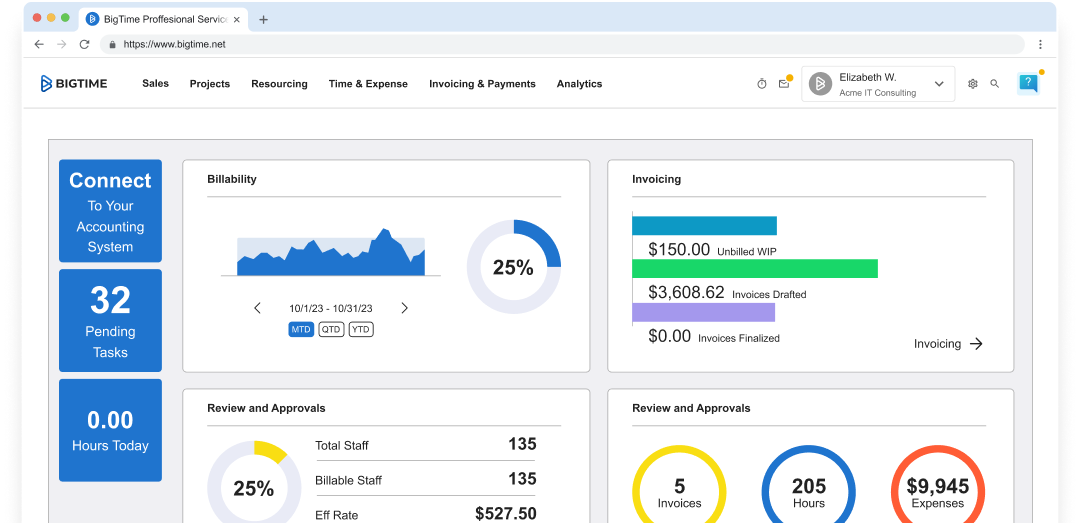1080x523 pixels.
Task: Open browser three-dot menu
Action: pyautogui.click(x=1040, y=44)
